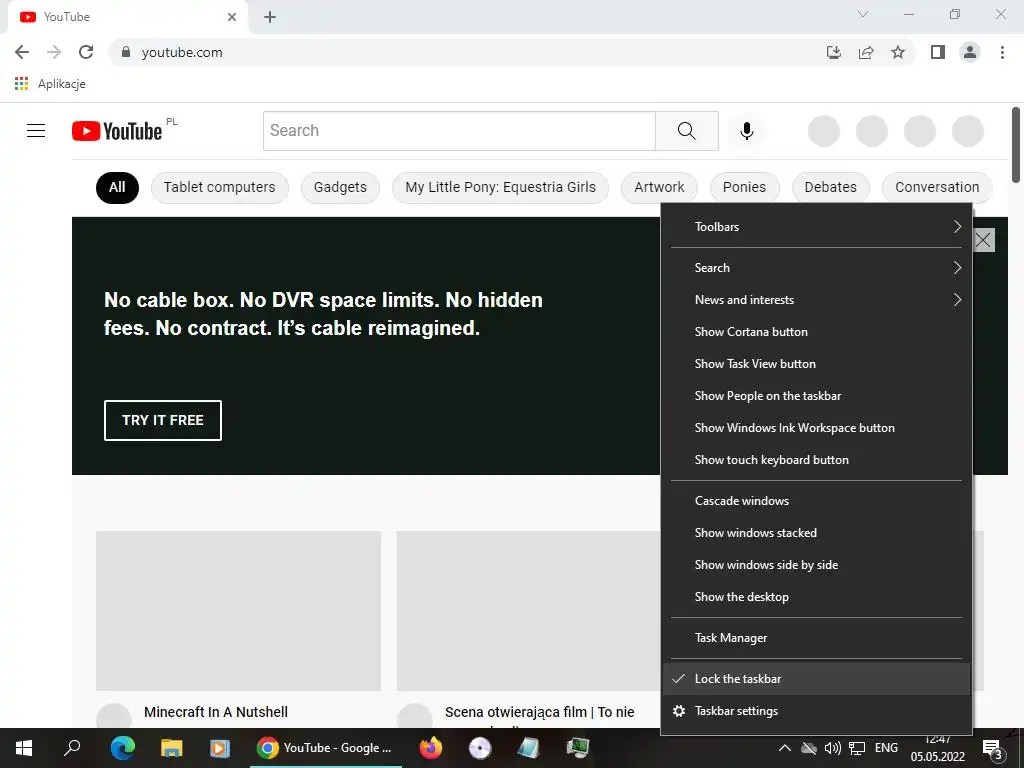Click the taskbar search magnifier

tap(72, 748)
